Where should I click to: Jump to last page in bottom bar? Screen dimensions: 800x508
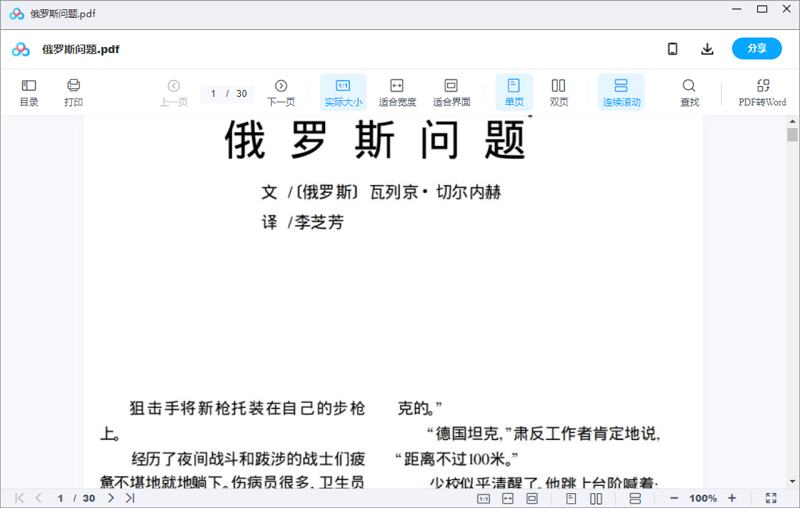point(130,498)
